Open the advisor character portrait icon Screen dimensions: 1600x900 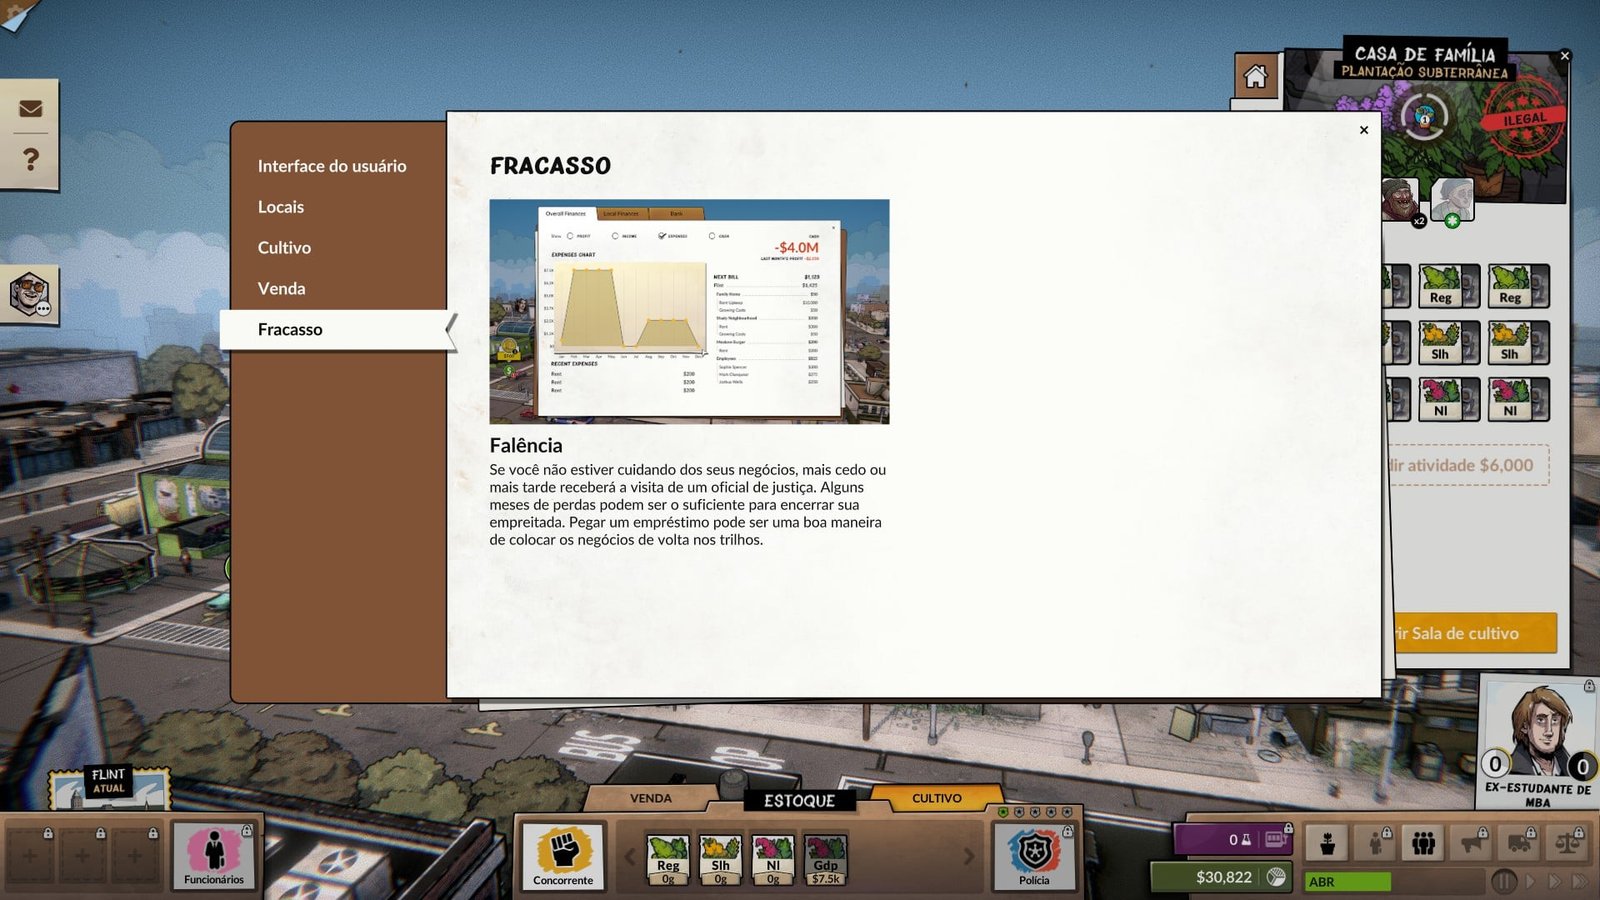tap(29, 295)
